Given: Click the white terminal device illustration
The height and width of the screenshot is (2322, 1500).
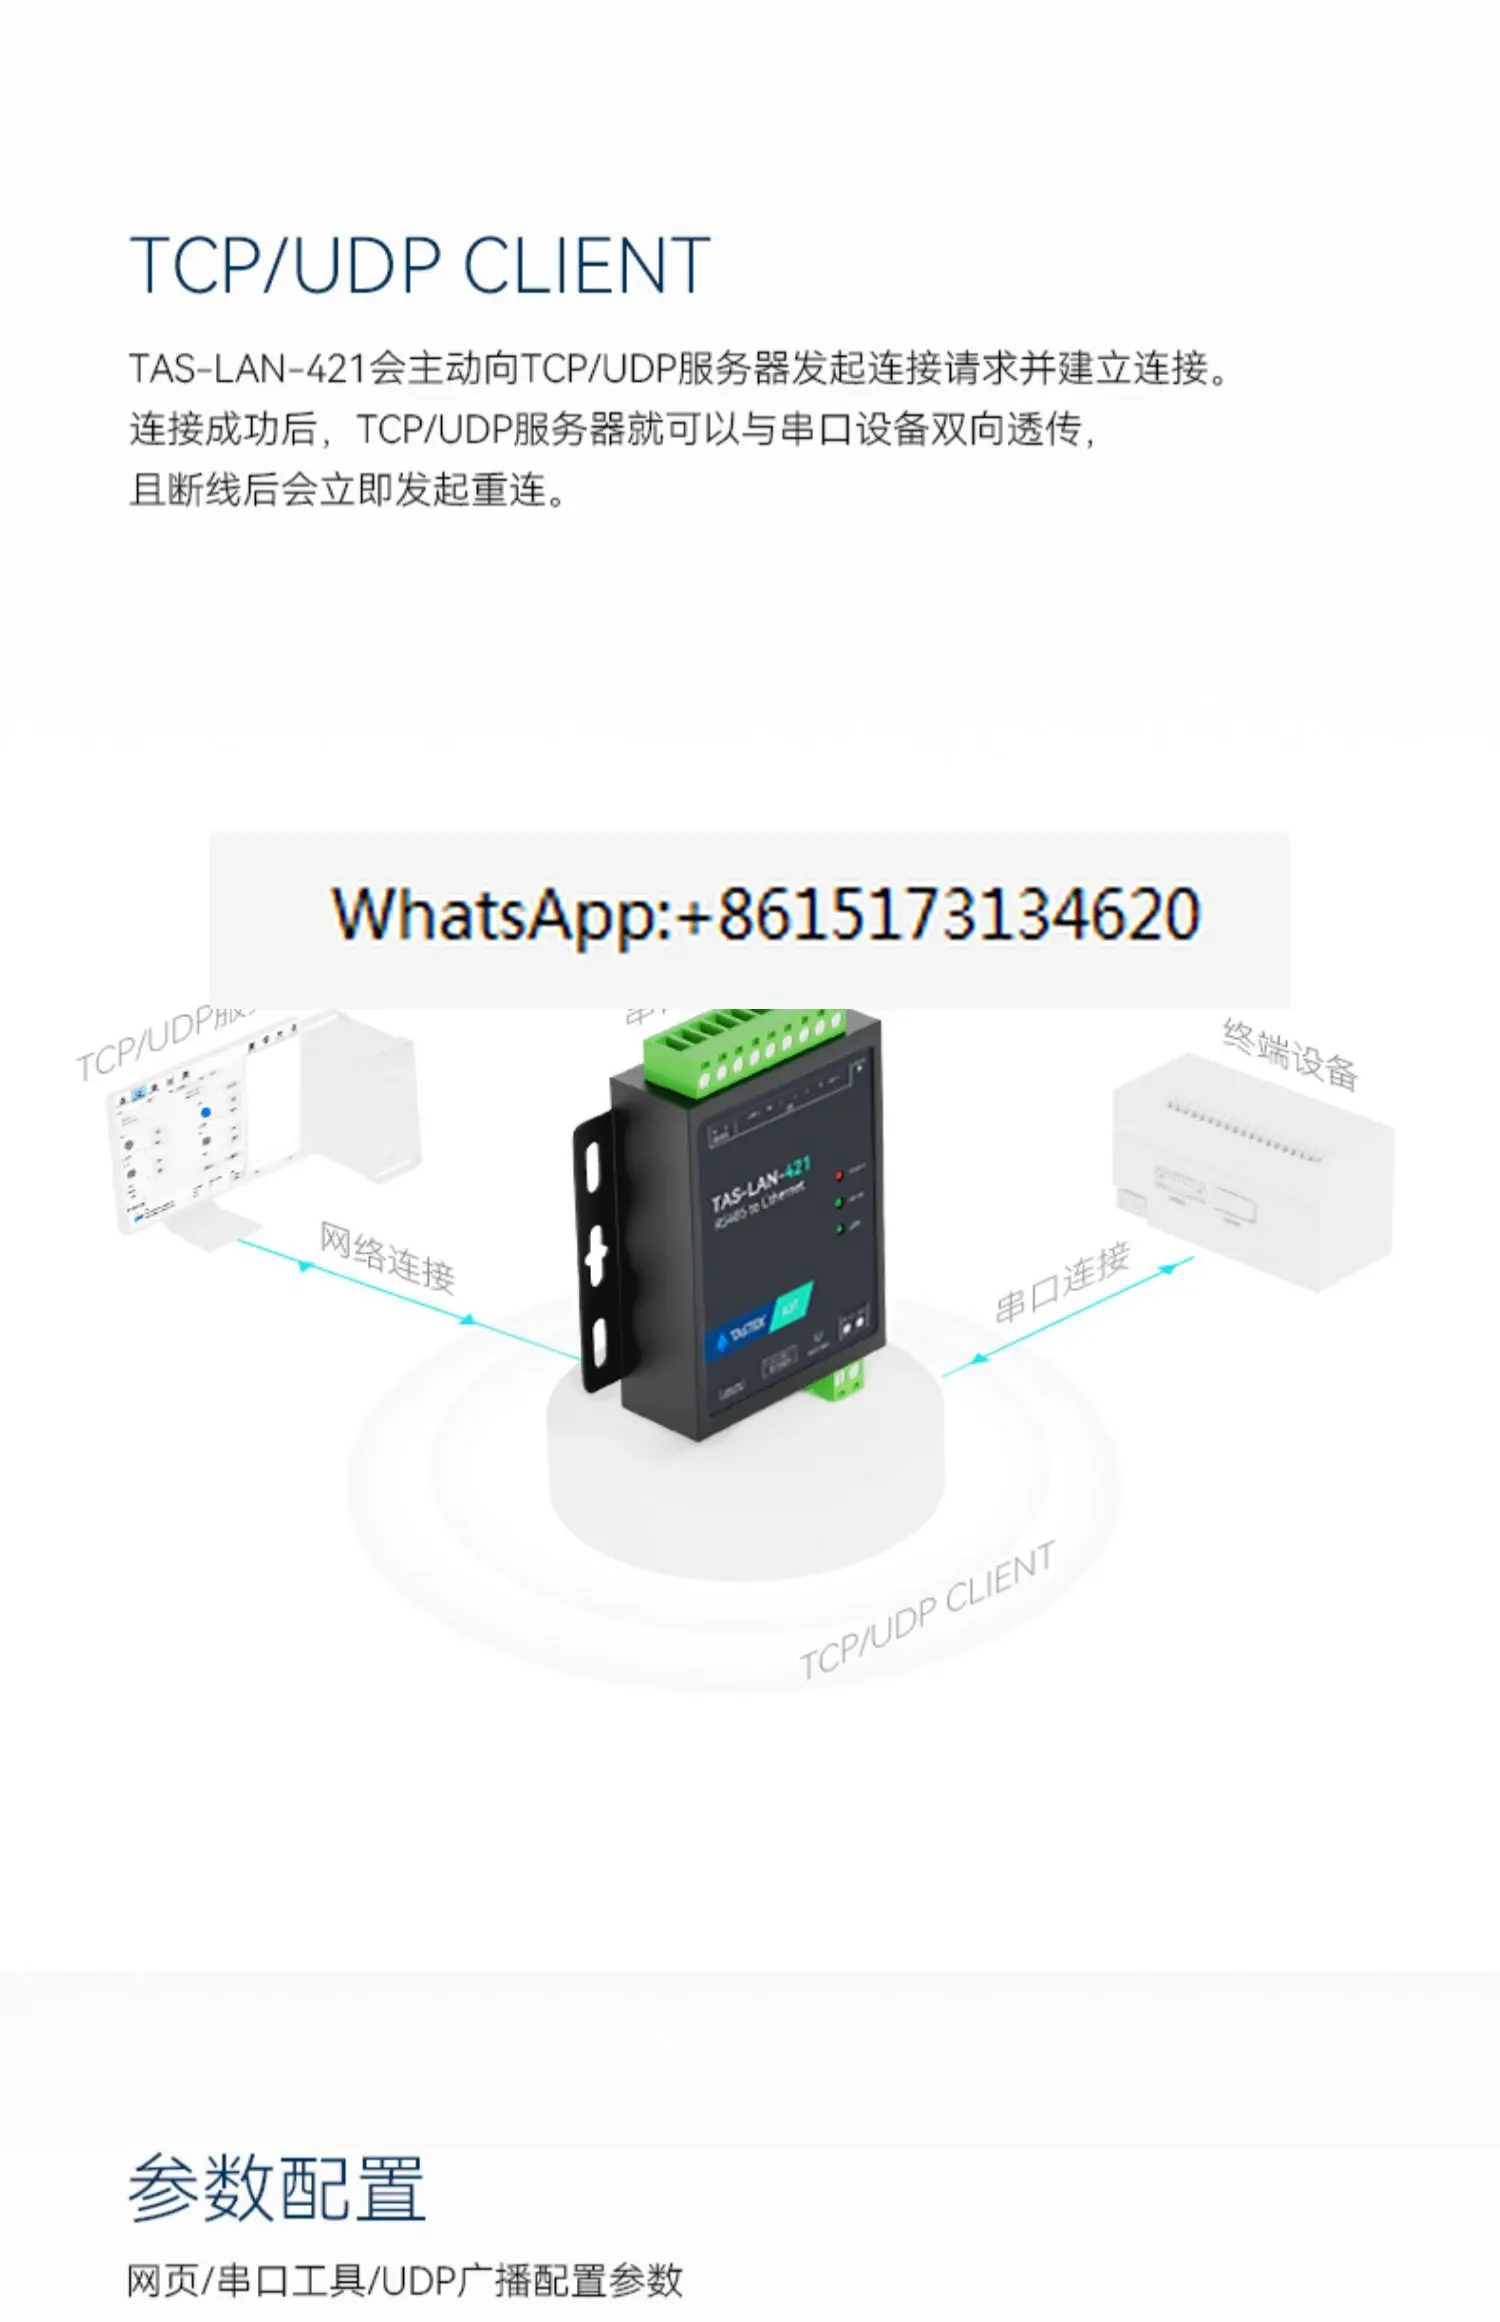Looking at the screenshot, I should click(x=1254, y=1172).
